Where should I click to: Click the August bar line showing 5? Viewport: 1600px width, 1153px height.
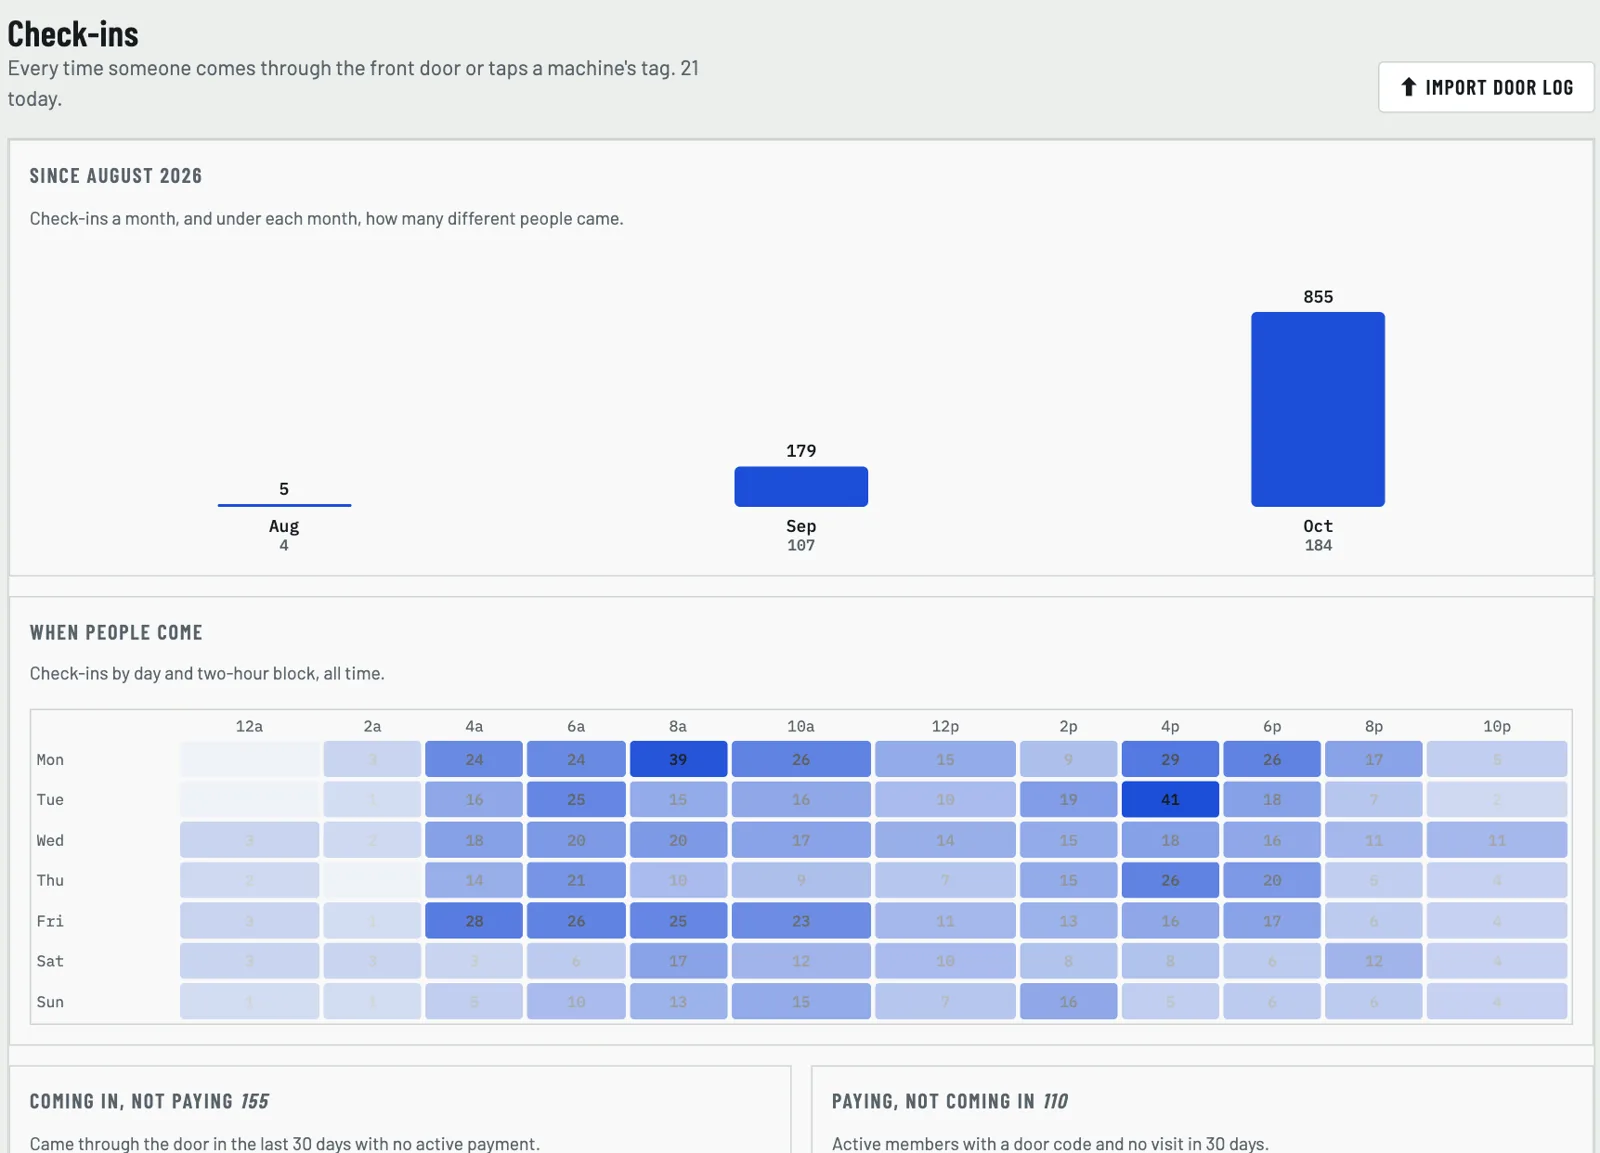(x=284, y=505)
